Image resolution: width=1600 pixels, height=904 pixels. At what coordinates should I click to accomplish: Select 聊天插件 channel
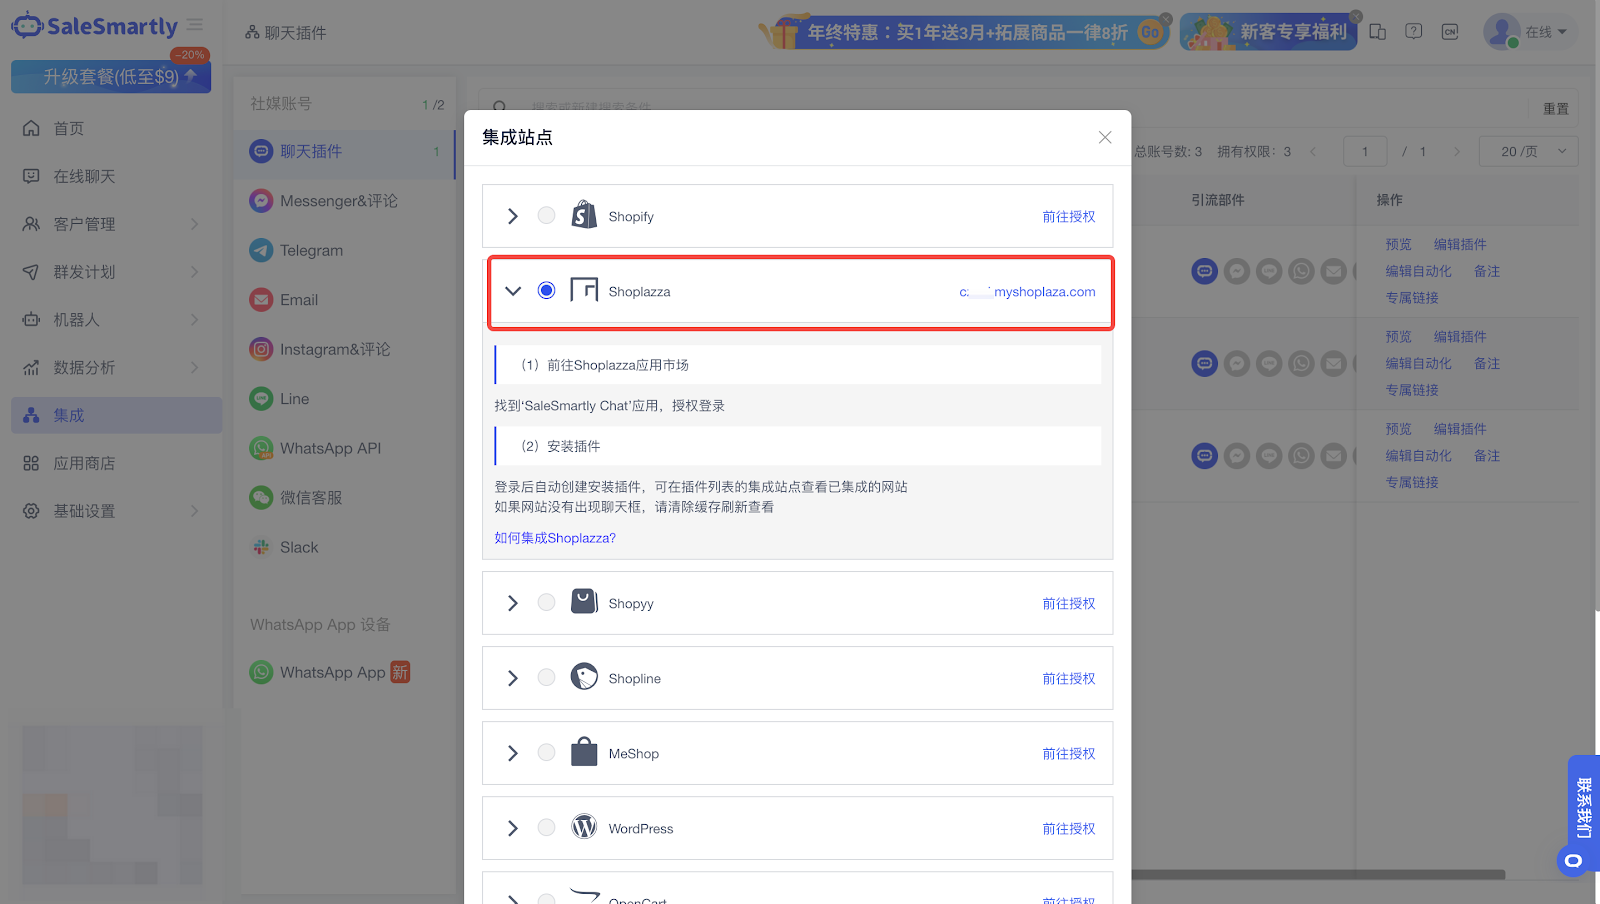[344, 152]
